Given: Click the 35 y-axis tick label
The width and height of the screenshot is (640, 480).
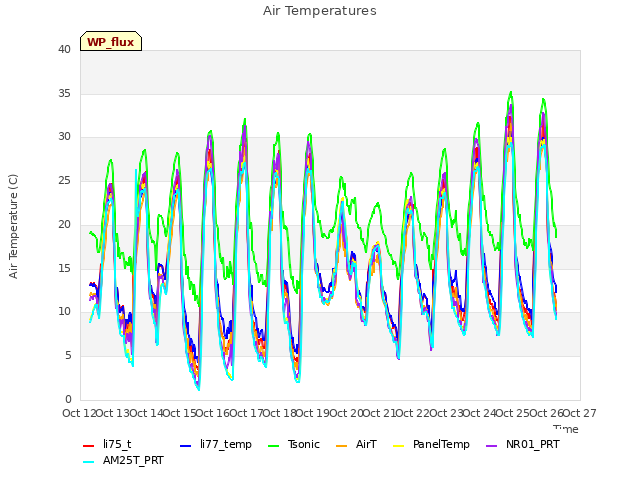Looking at the screenshot, I should pyautogui.click(x=64, y=93).
